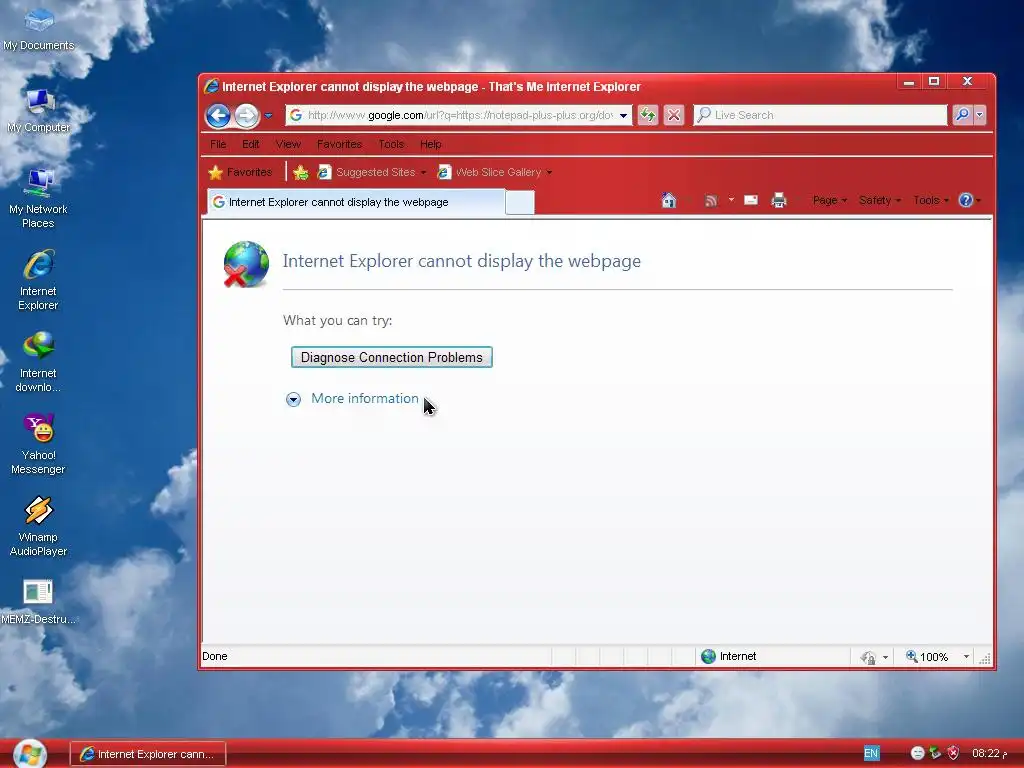The image size is (1024, 768).
Task: Open a new tab with the blank tab button
Action: tap(520, 202)
